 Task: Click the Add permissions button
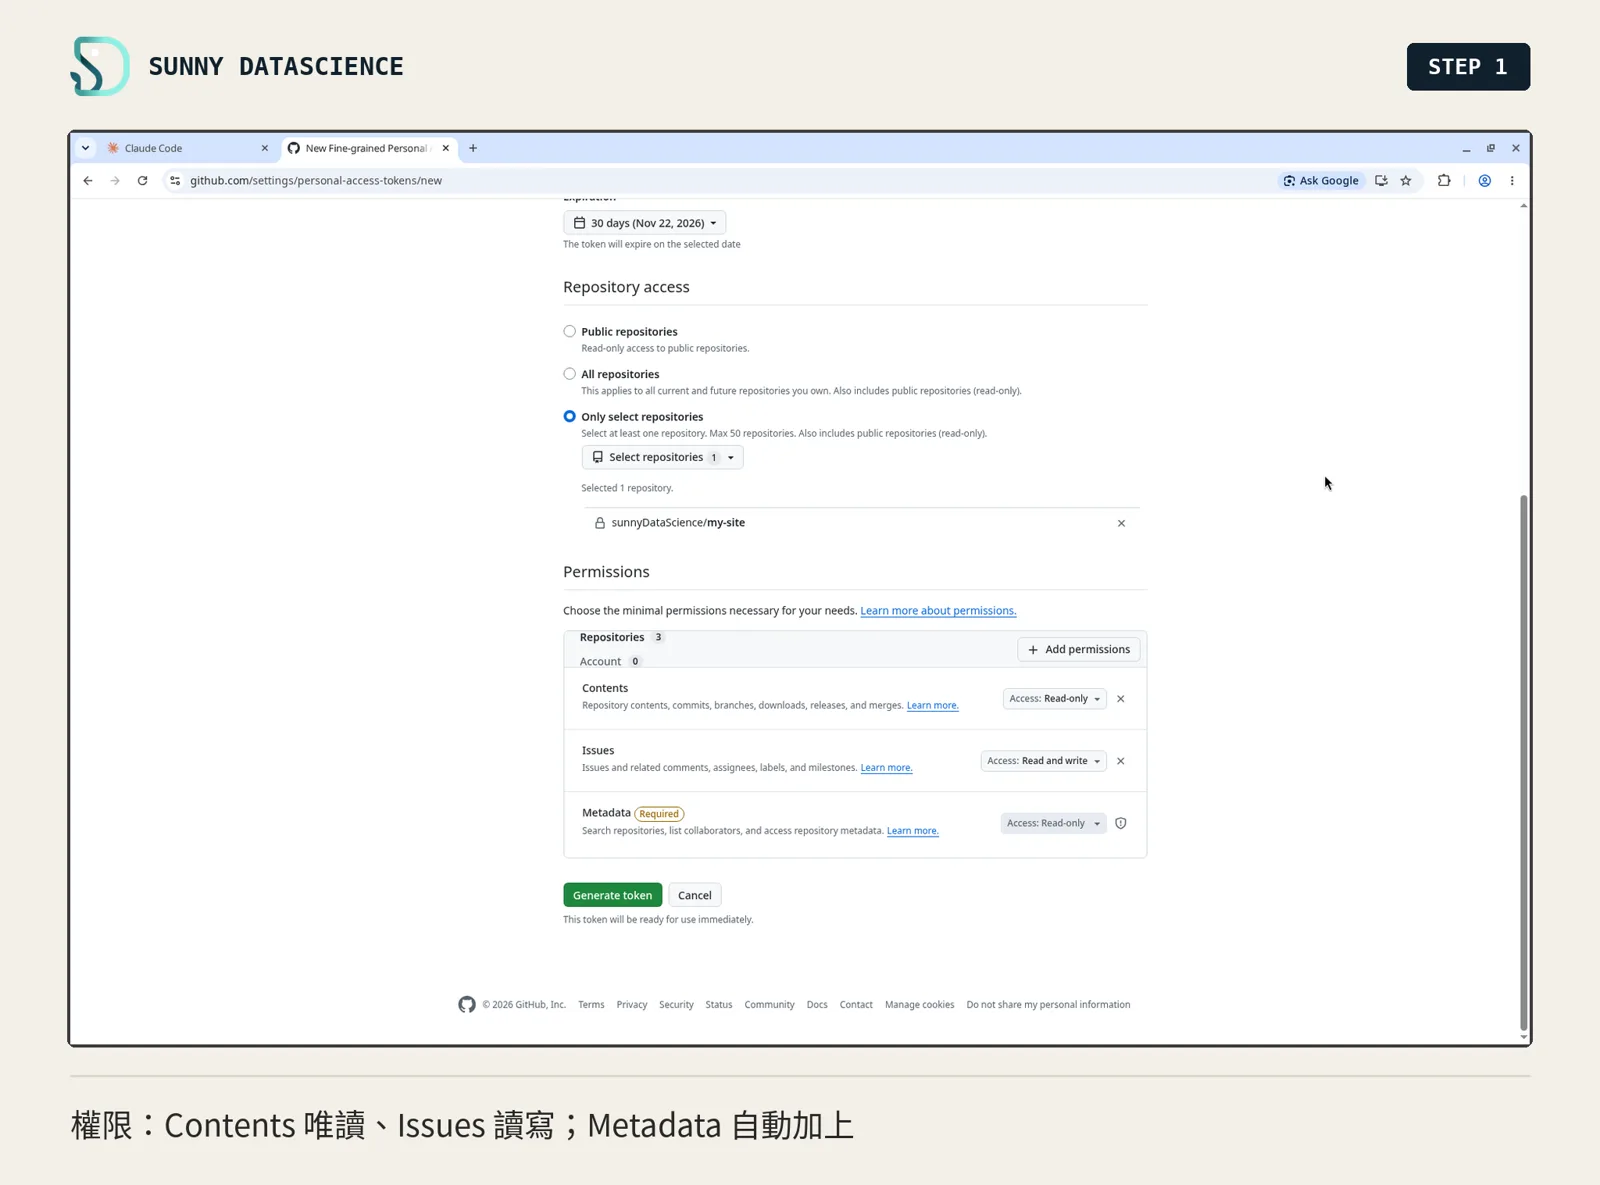tap(1079, 649)
